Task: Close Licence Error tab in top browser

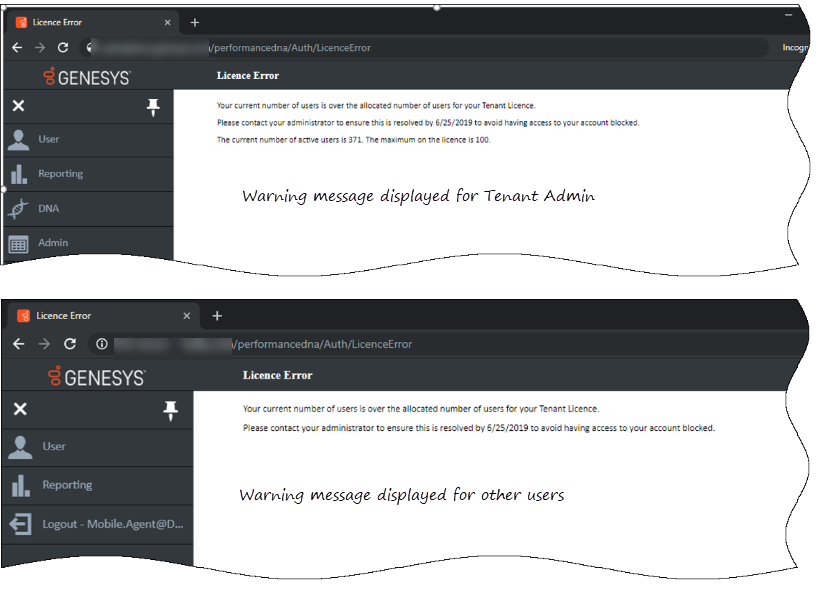Action: 167,22
